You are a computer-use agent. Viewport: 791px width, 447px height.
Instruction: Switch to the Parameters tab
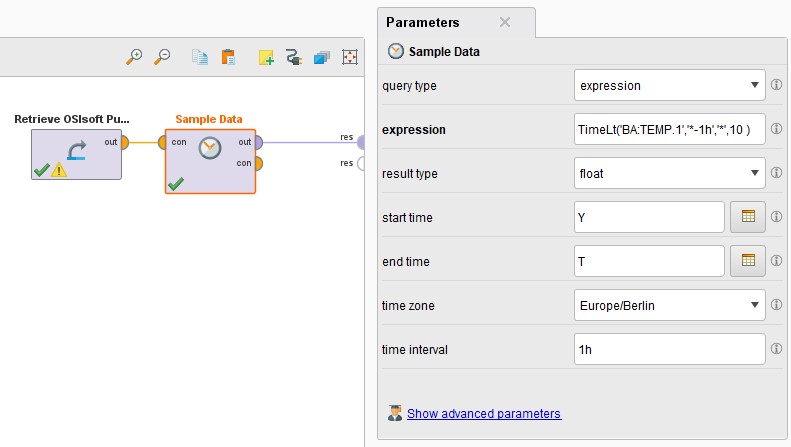click(423, 22)
